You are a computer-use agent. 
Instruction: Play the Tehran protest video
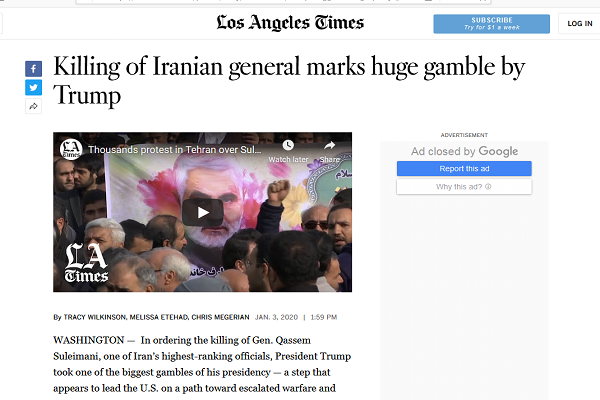coord(202,212)
